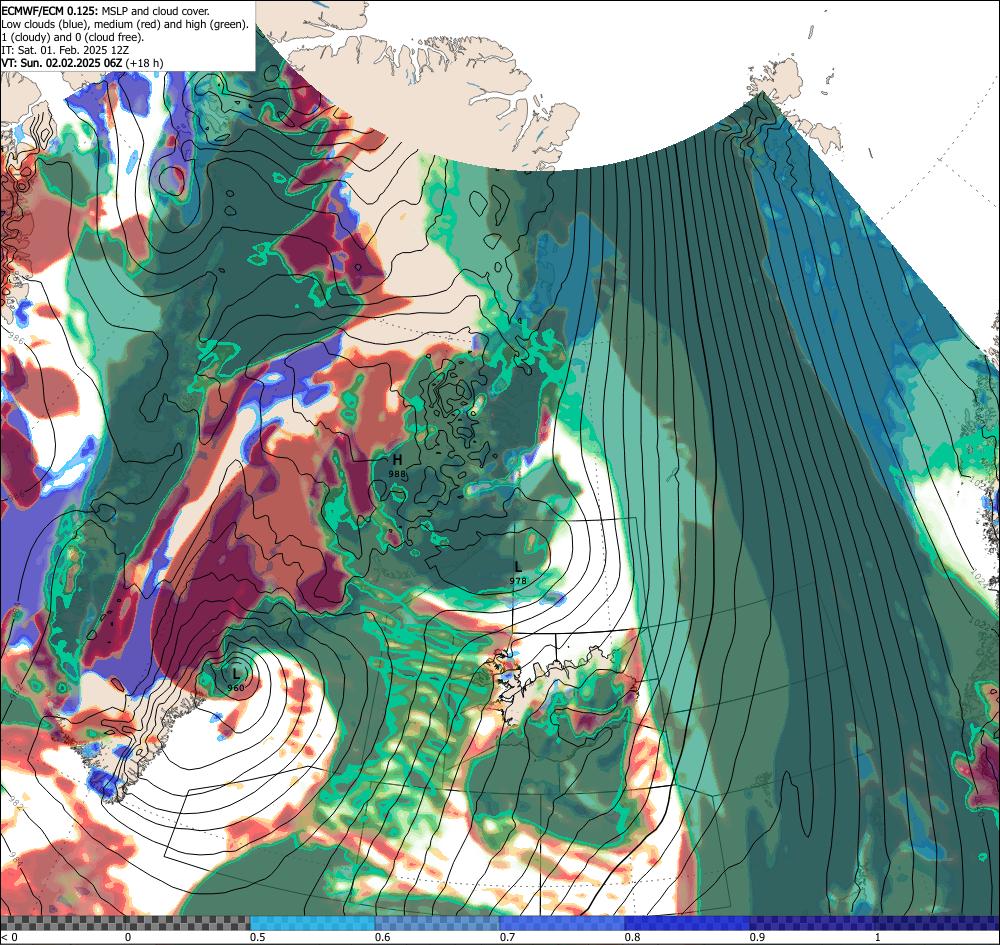Image resolution: width=1000 pixels, height=945 pixels.
Task: Click the L symbol above the 960 value
Action: tap(236, 673)
